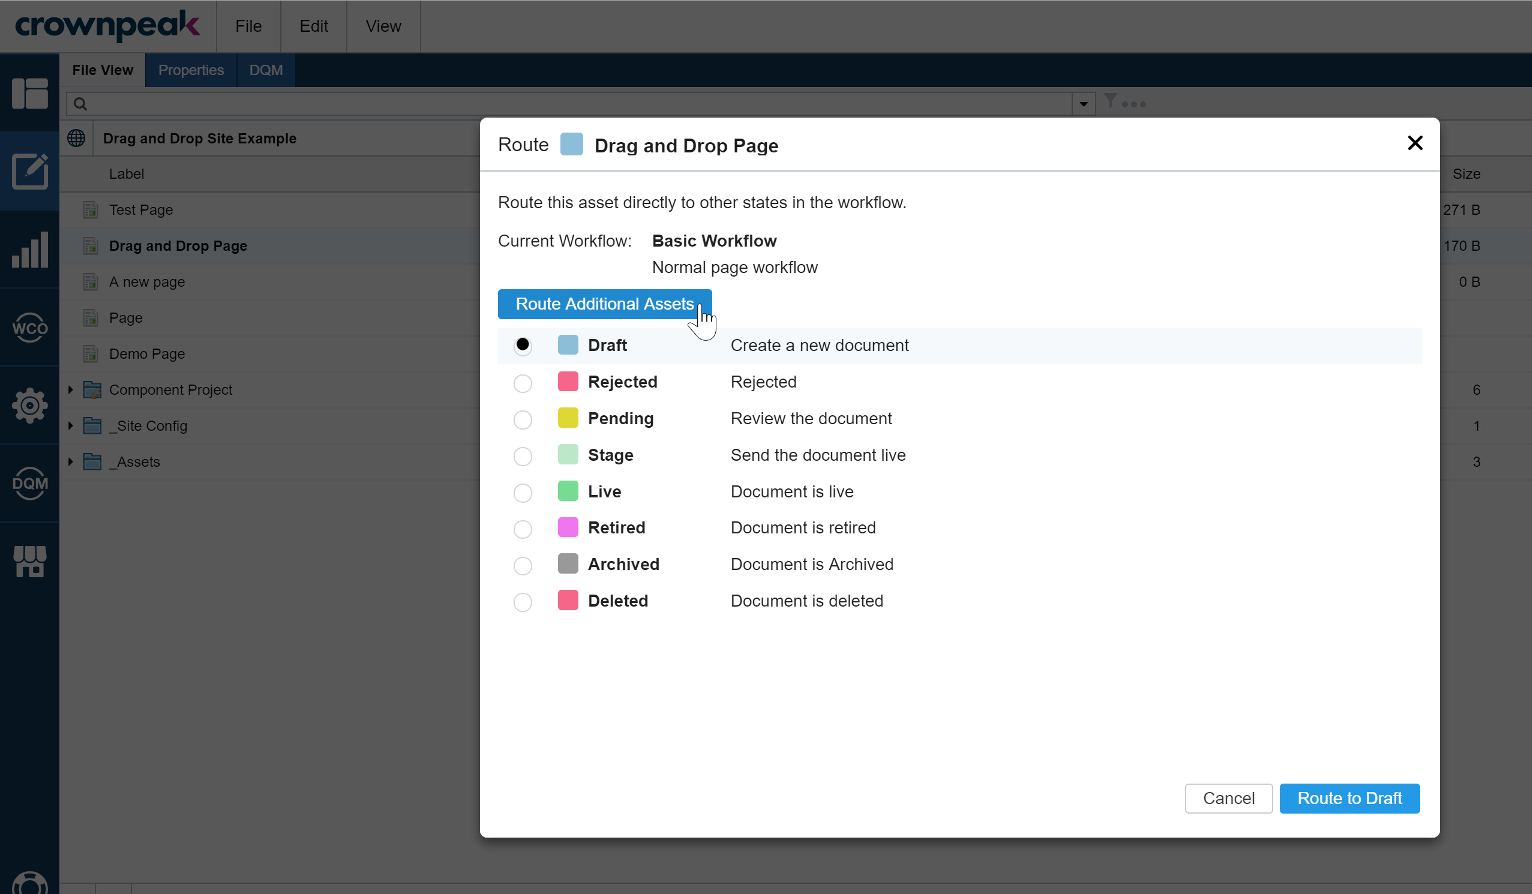The image size is (1532, 894).
Task: Click the search magnifier icon
Action: tap(80, 104)
